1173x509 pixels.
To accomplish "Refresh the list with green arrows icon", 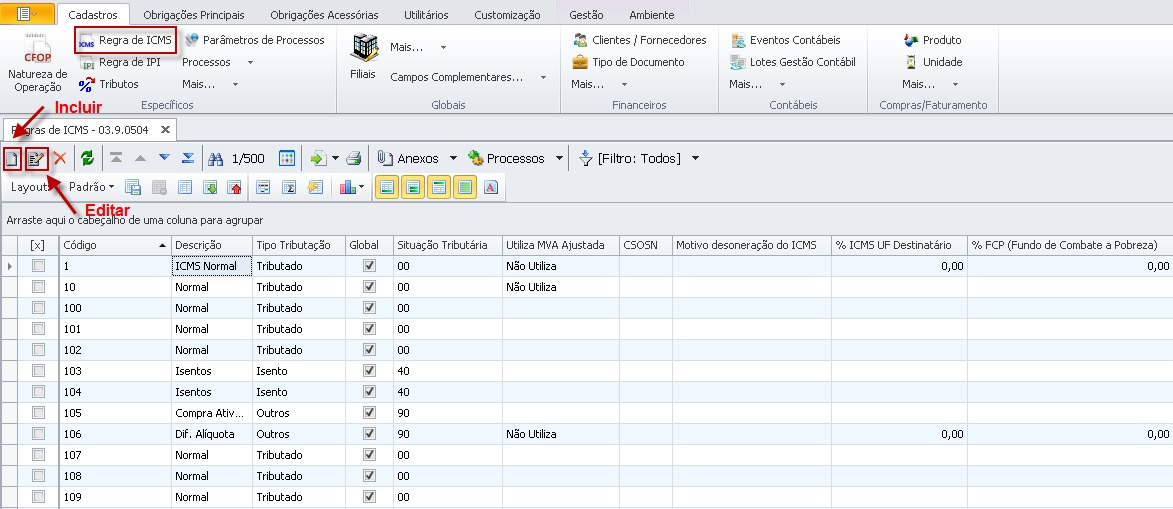I will (88, 159).
